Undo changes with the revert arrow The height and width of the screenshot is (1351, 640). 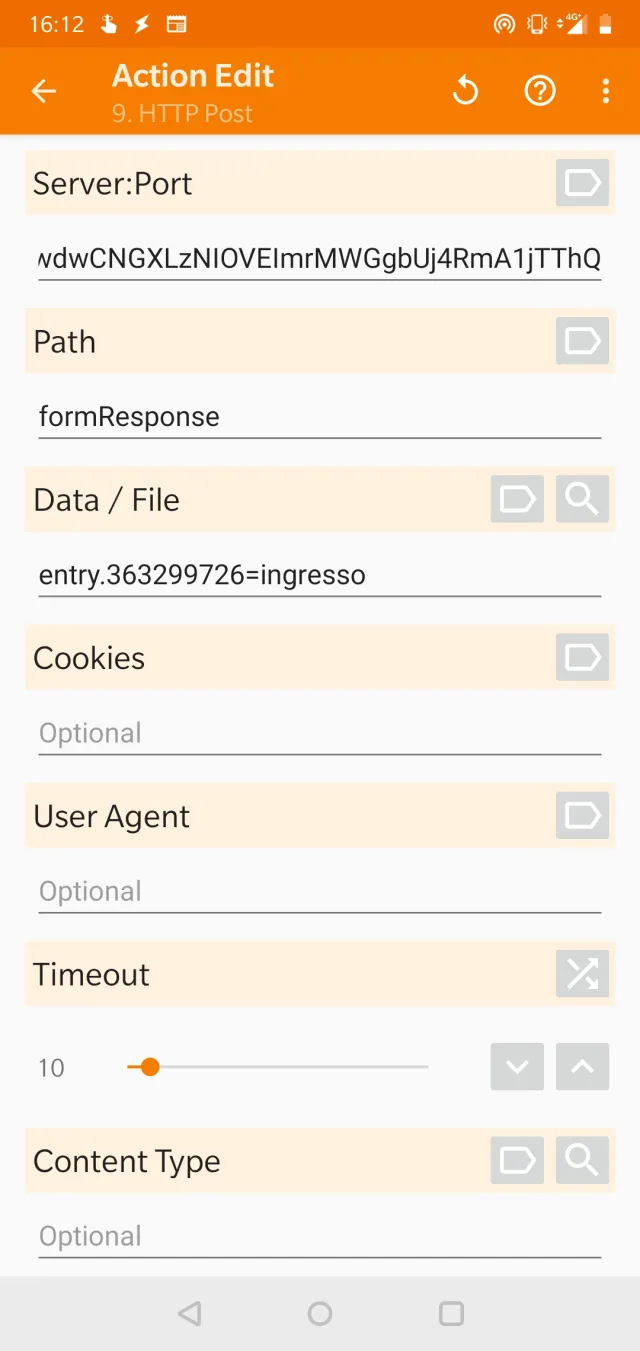point(465,90)
